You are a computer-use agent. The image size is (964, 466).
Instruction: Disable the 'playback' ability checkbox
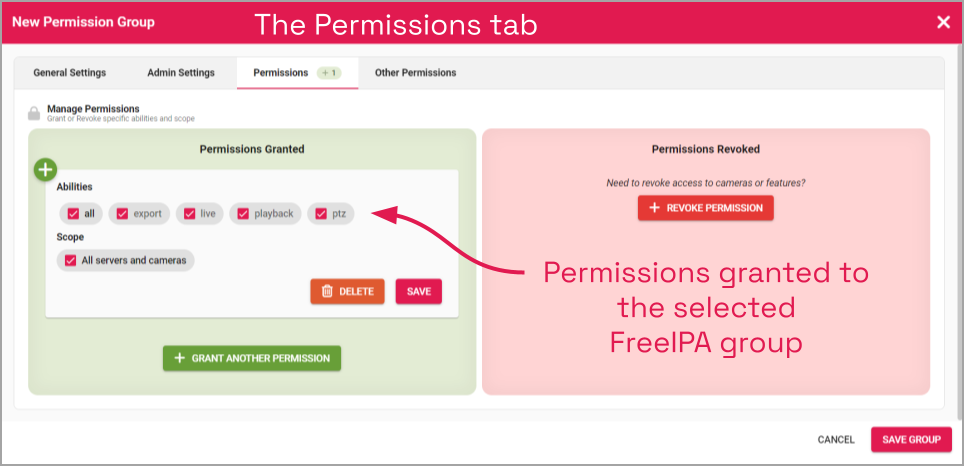click(243, 214)
